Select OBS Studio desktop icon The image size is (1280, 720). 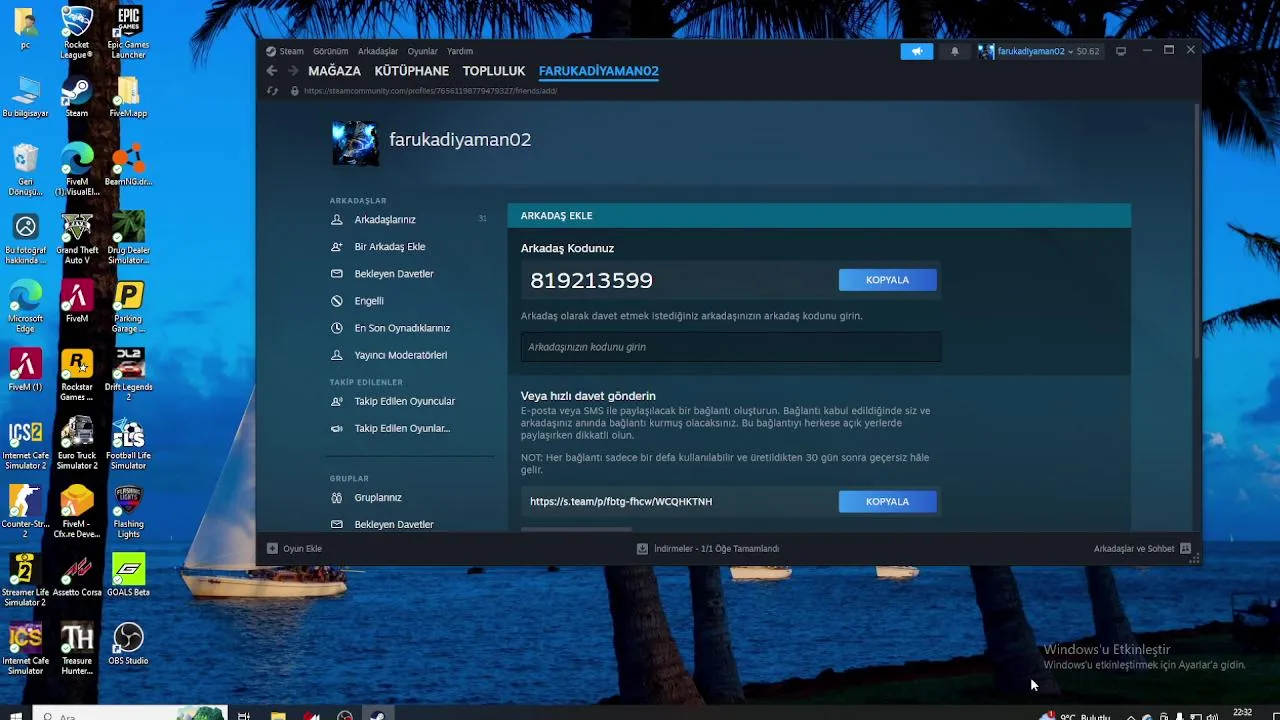128,643
